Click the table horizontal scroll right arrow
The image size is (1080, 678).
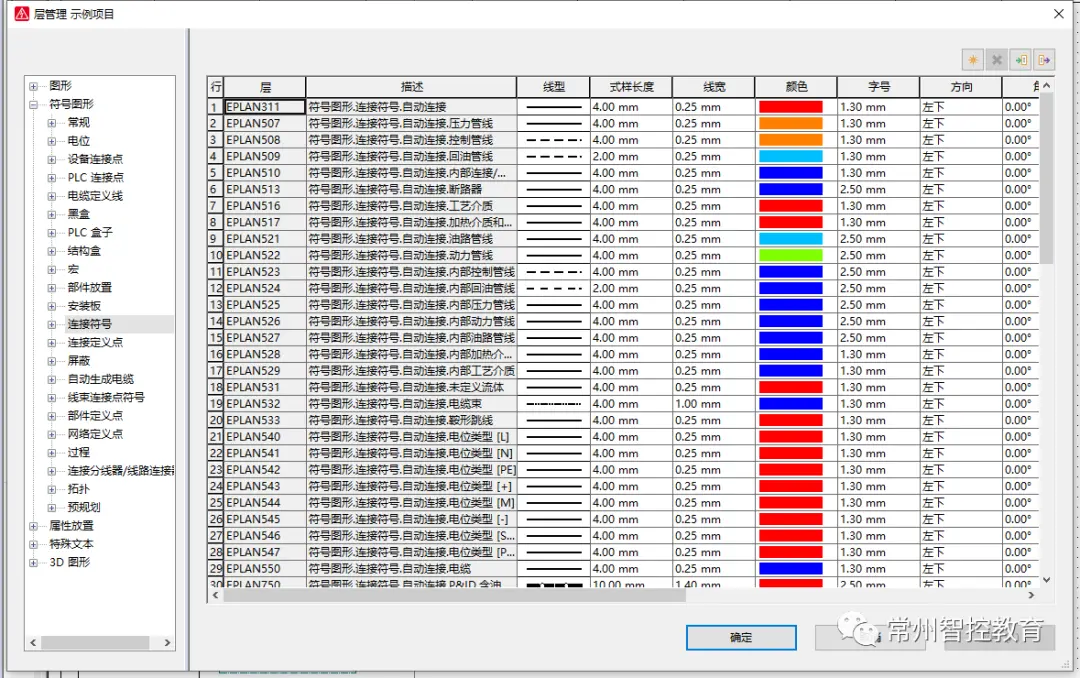(1030, 595)
